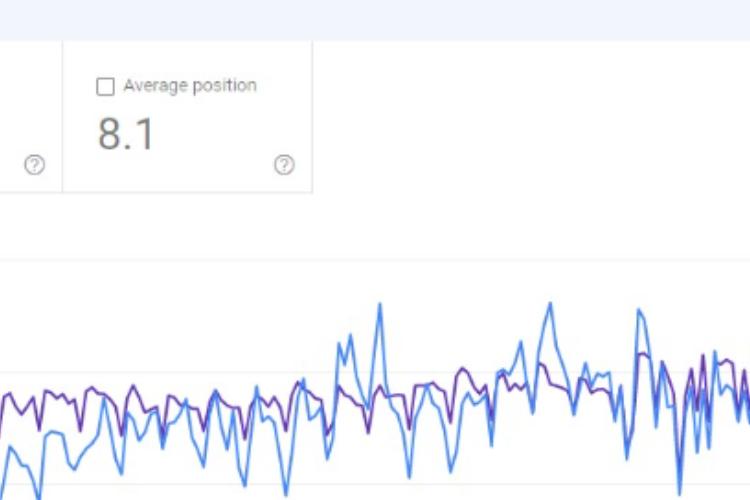Tick the Average position checkbox
The height and width of the screenshot is (500, 750).
pos(105,87)
